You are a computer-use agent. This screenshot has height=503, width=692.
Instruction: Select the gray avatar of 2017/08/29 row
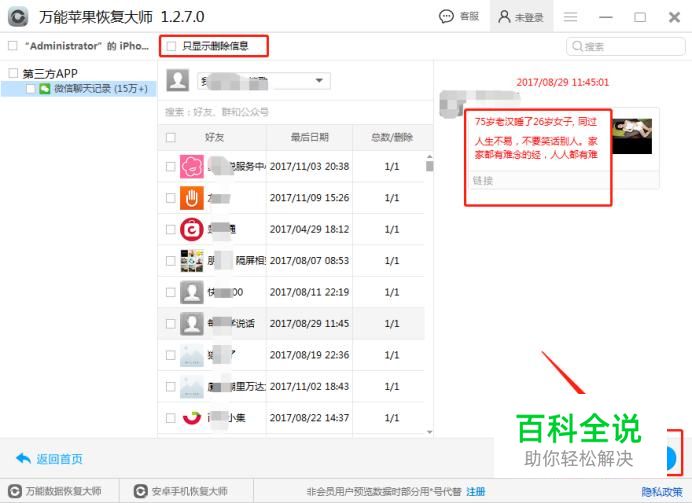tap(192, 324)
